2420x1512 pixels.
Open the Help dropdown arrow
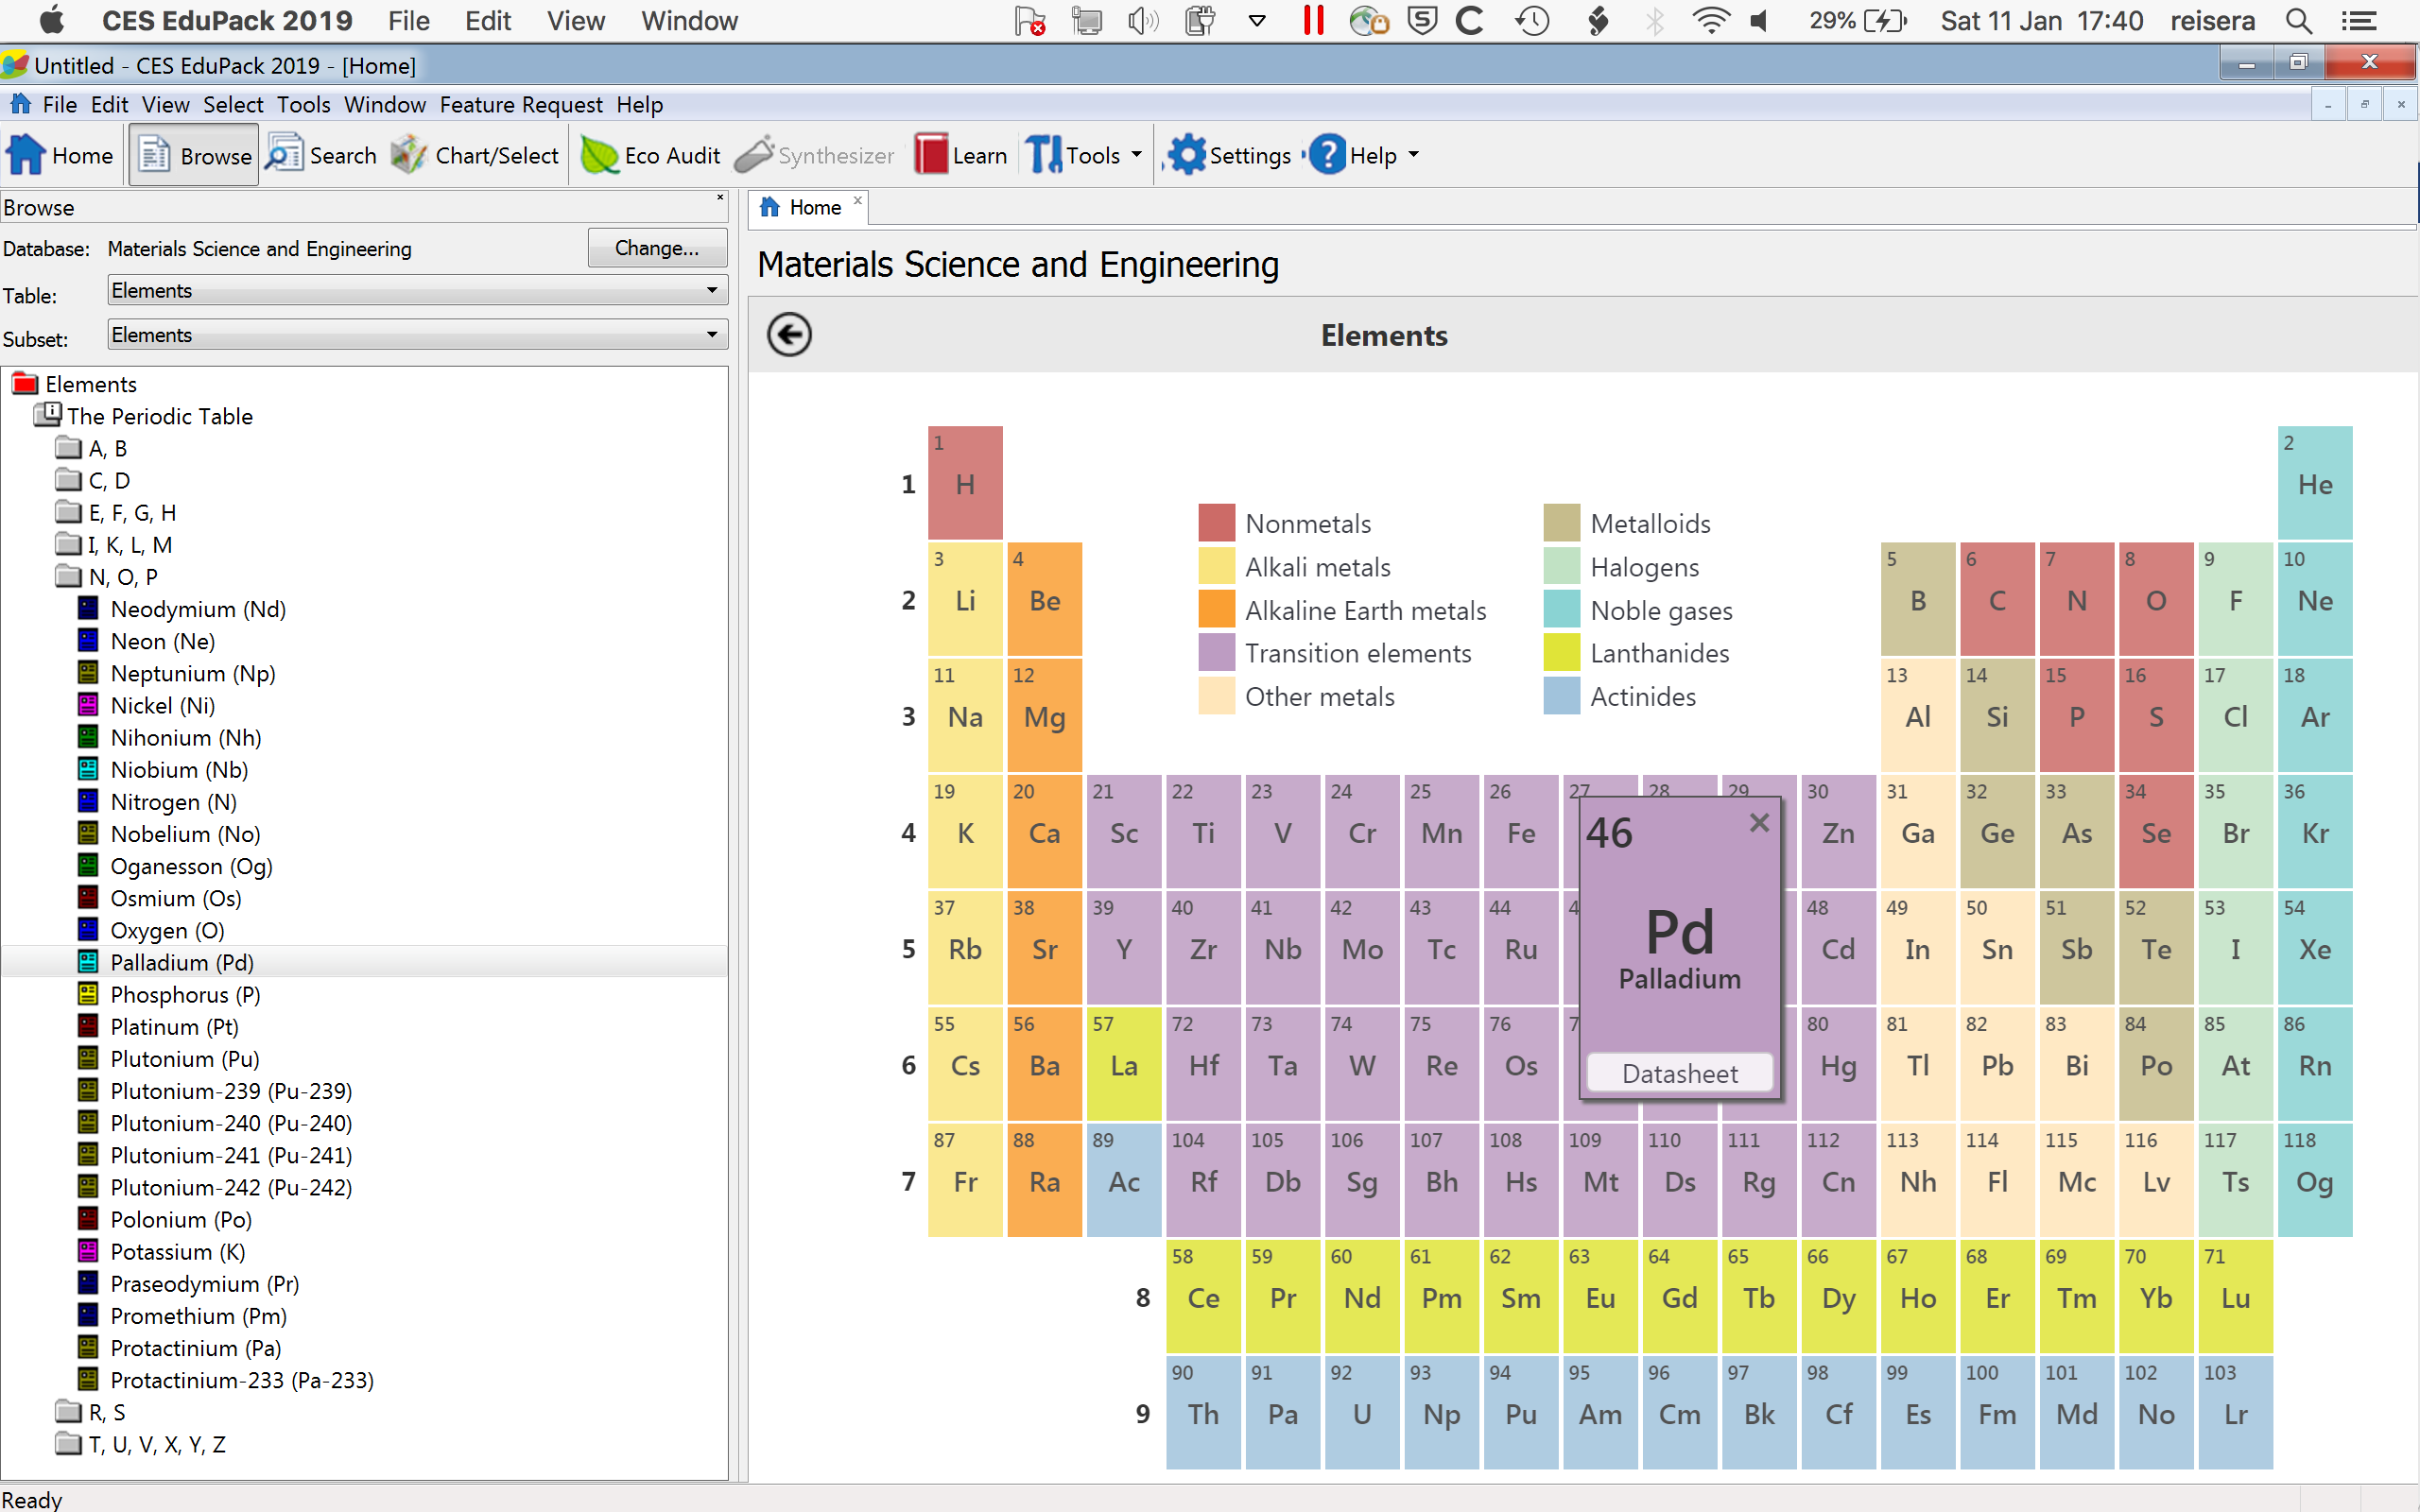click(x=1414, y=155)
